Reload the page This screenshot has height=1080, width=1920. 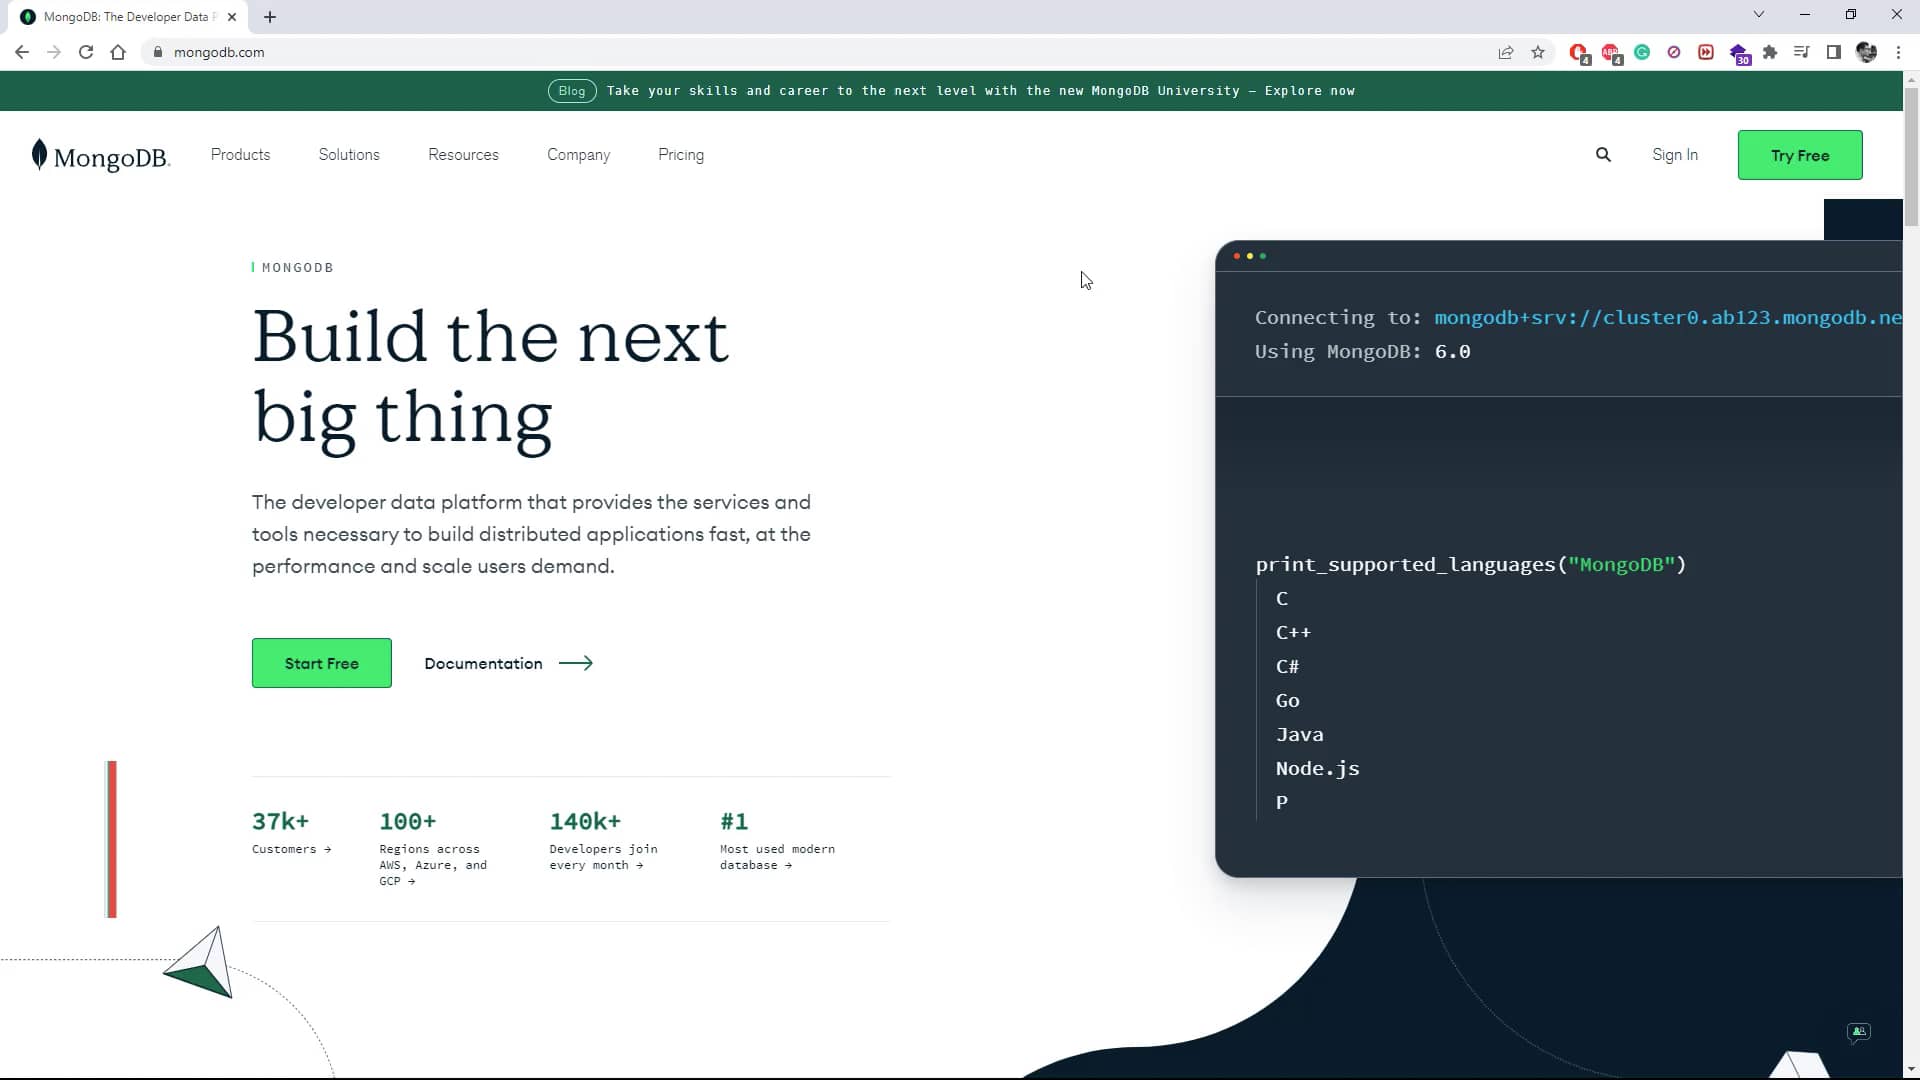(x=86, y=52)
